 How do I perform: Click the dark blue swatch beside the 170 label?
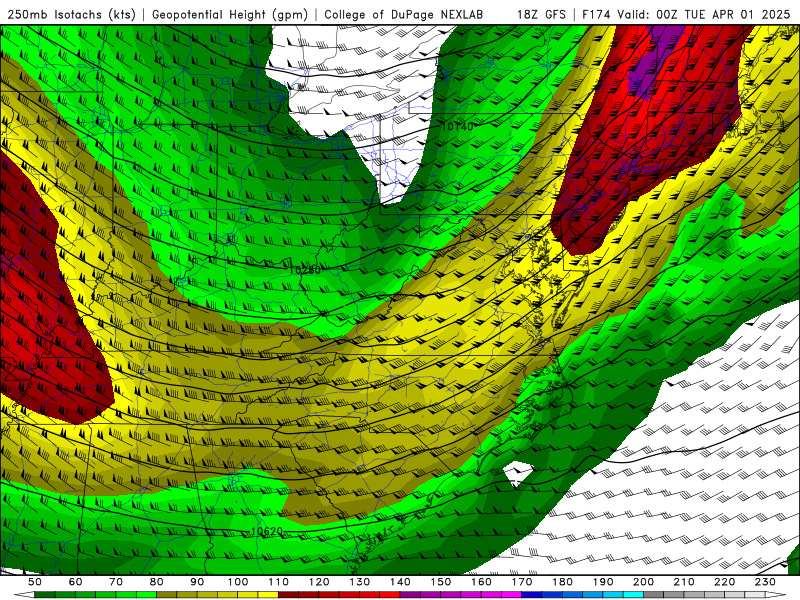532,595
